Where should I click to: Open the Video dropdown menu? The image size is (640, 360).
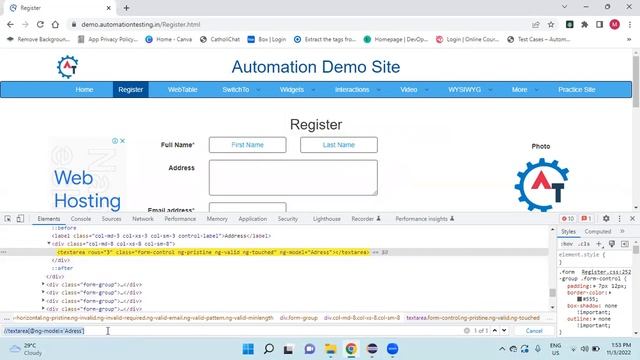[414, 90]
